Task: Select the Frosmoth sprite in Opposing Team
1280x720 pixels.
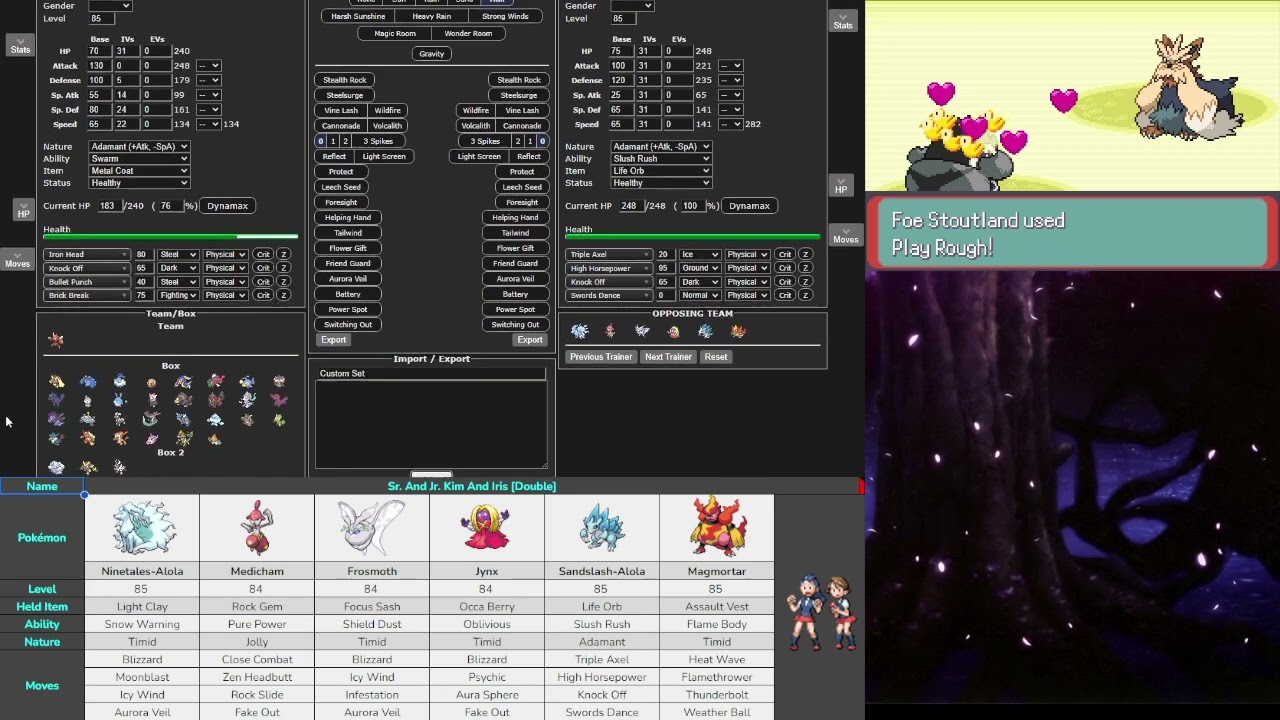Action: point(642,332)
